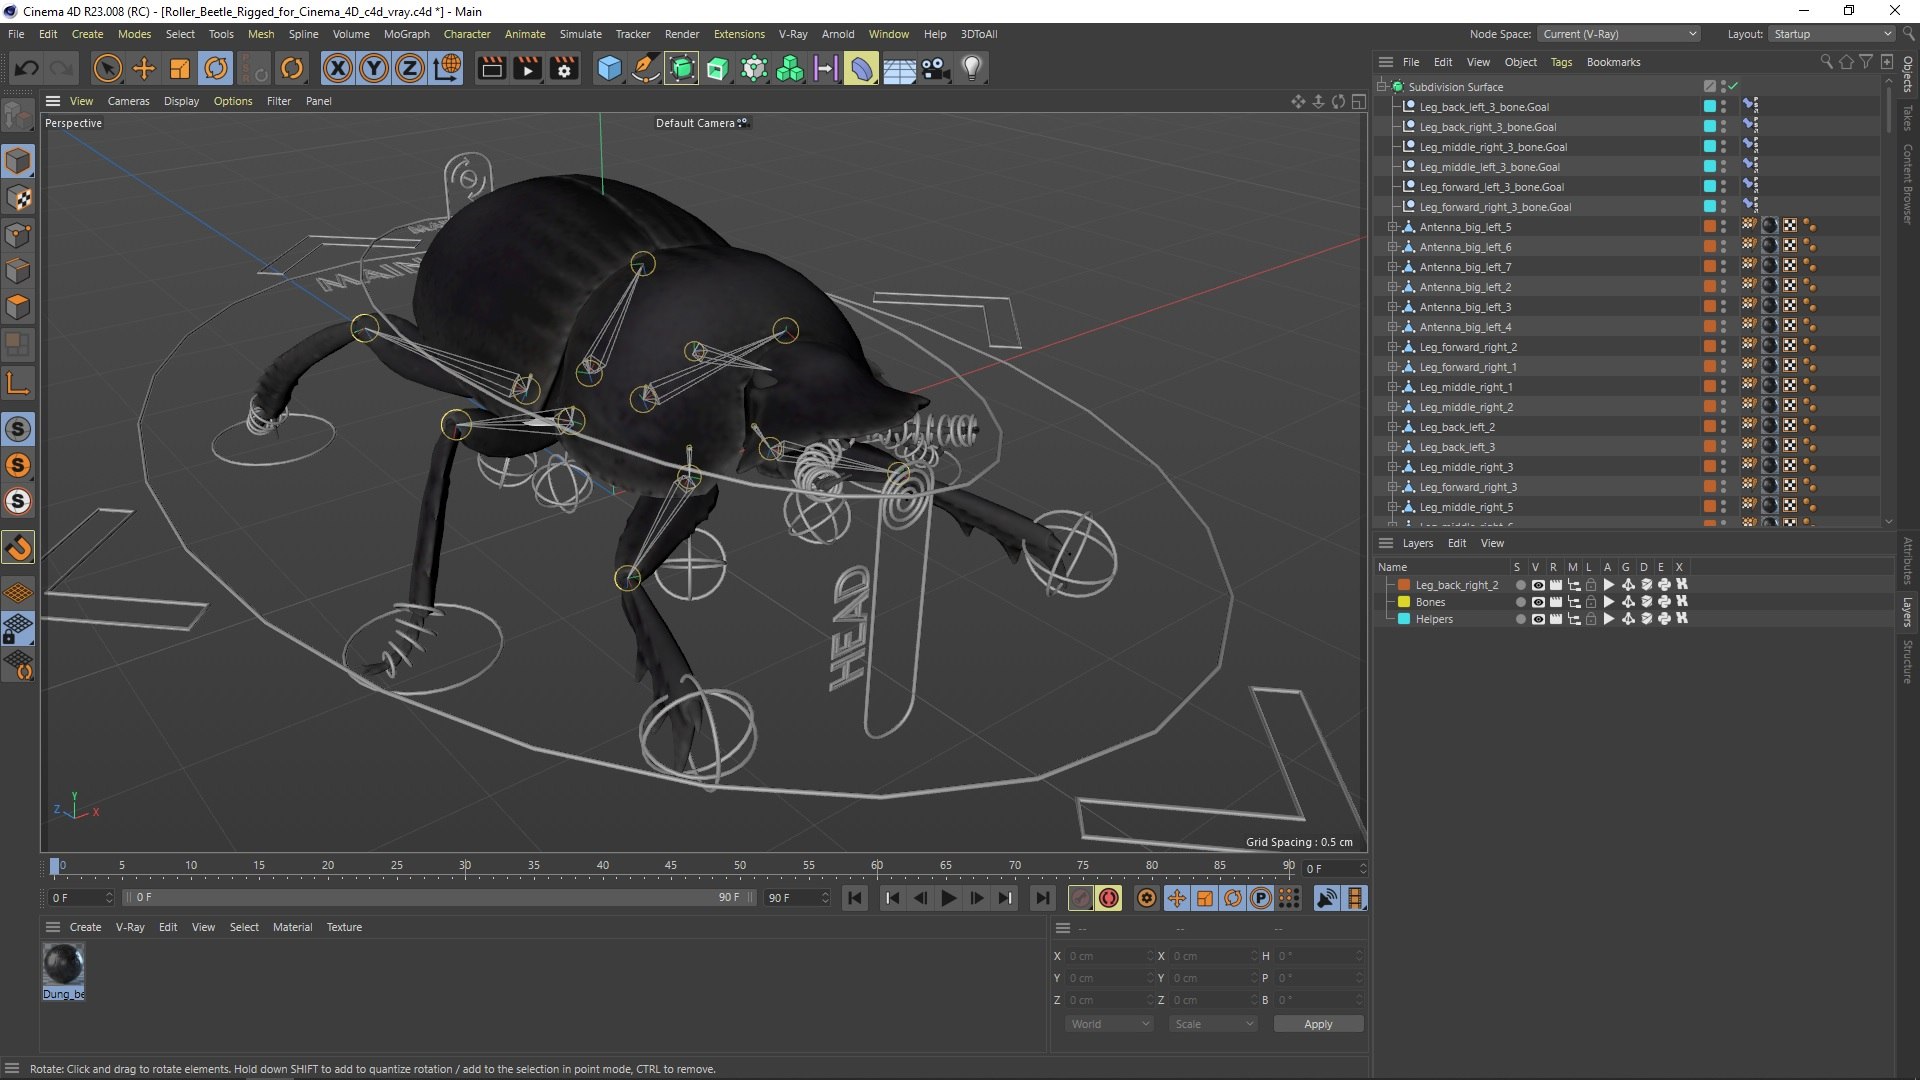The image size is (1920, 1080).
Task: Activate the Move tool
Action: point(144,68)
